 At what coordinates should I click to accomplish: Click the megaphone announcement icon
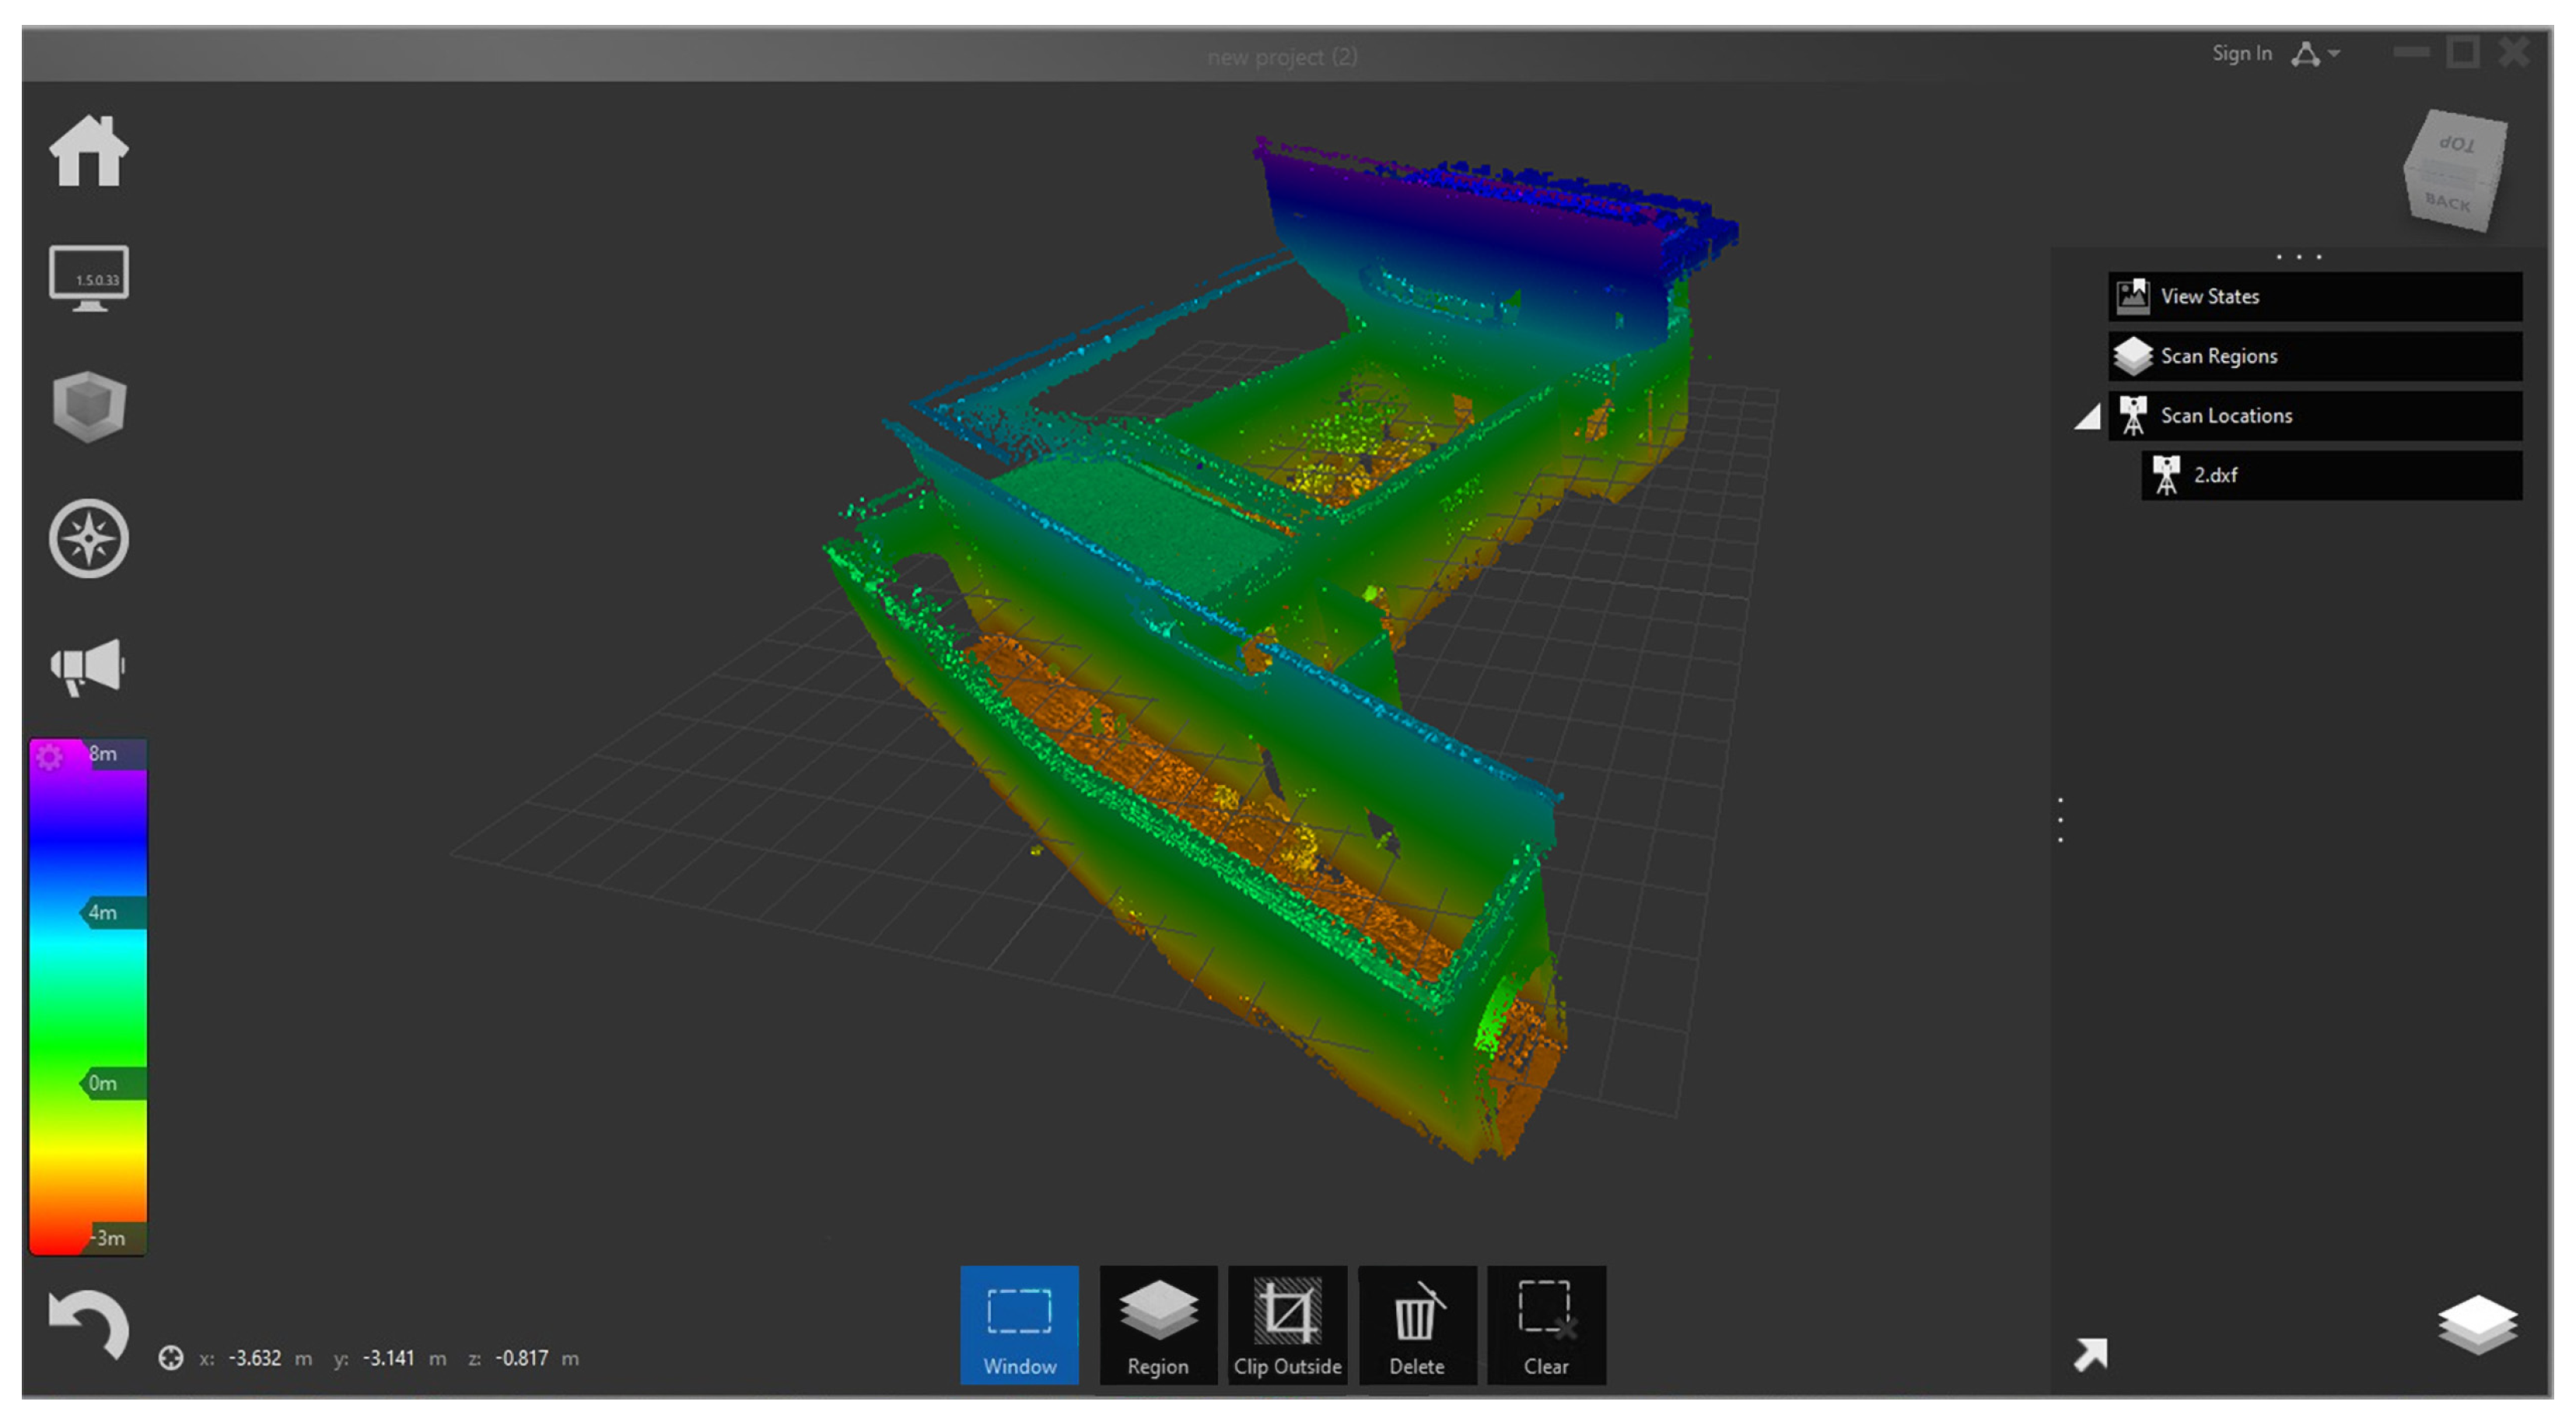tap(88, 666)
